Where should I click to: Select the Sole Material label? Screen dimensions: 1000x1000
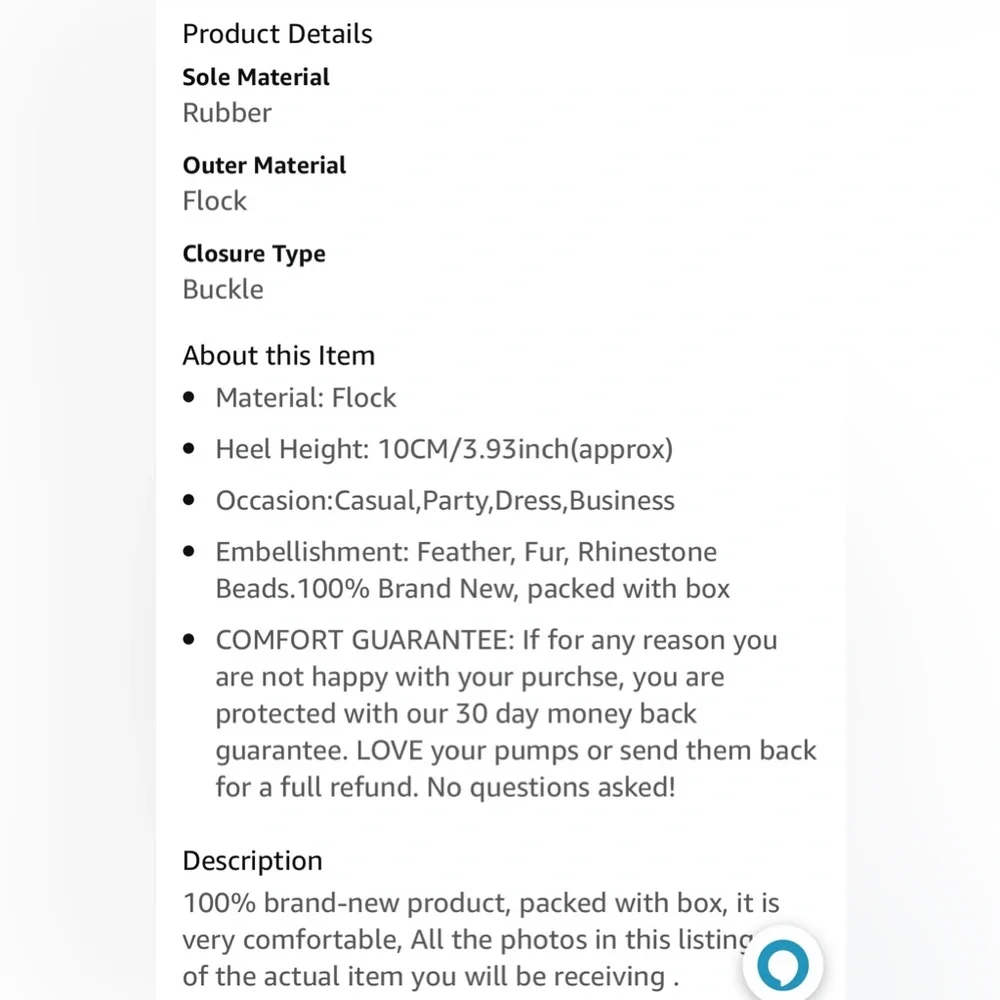pyautogui.click(x=256, y=77)
